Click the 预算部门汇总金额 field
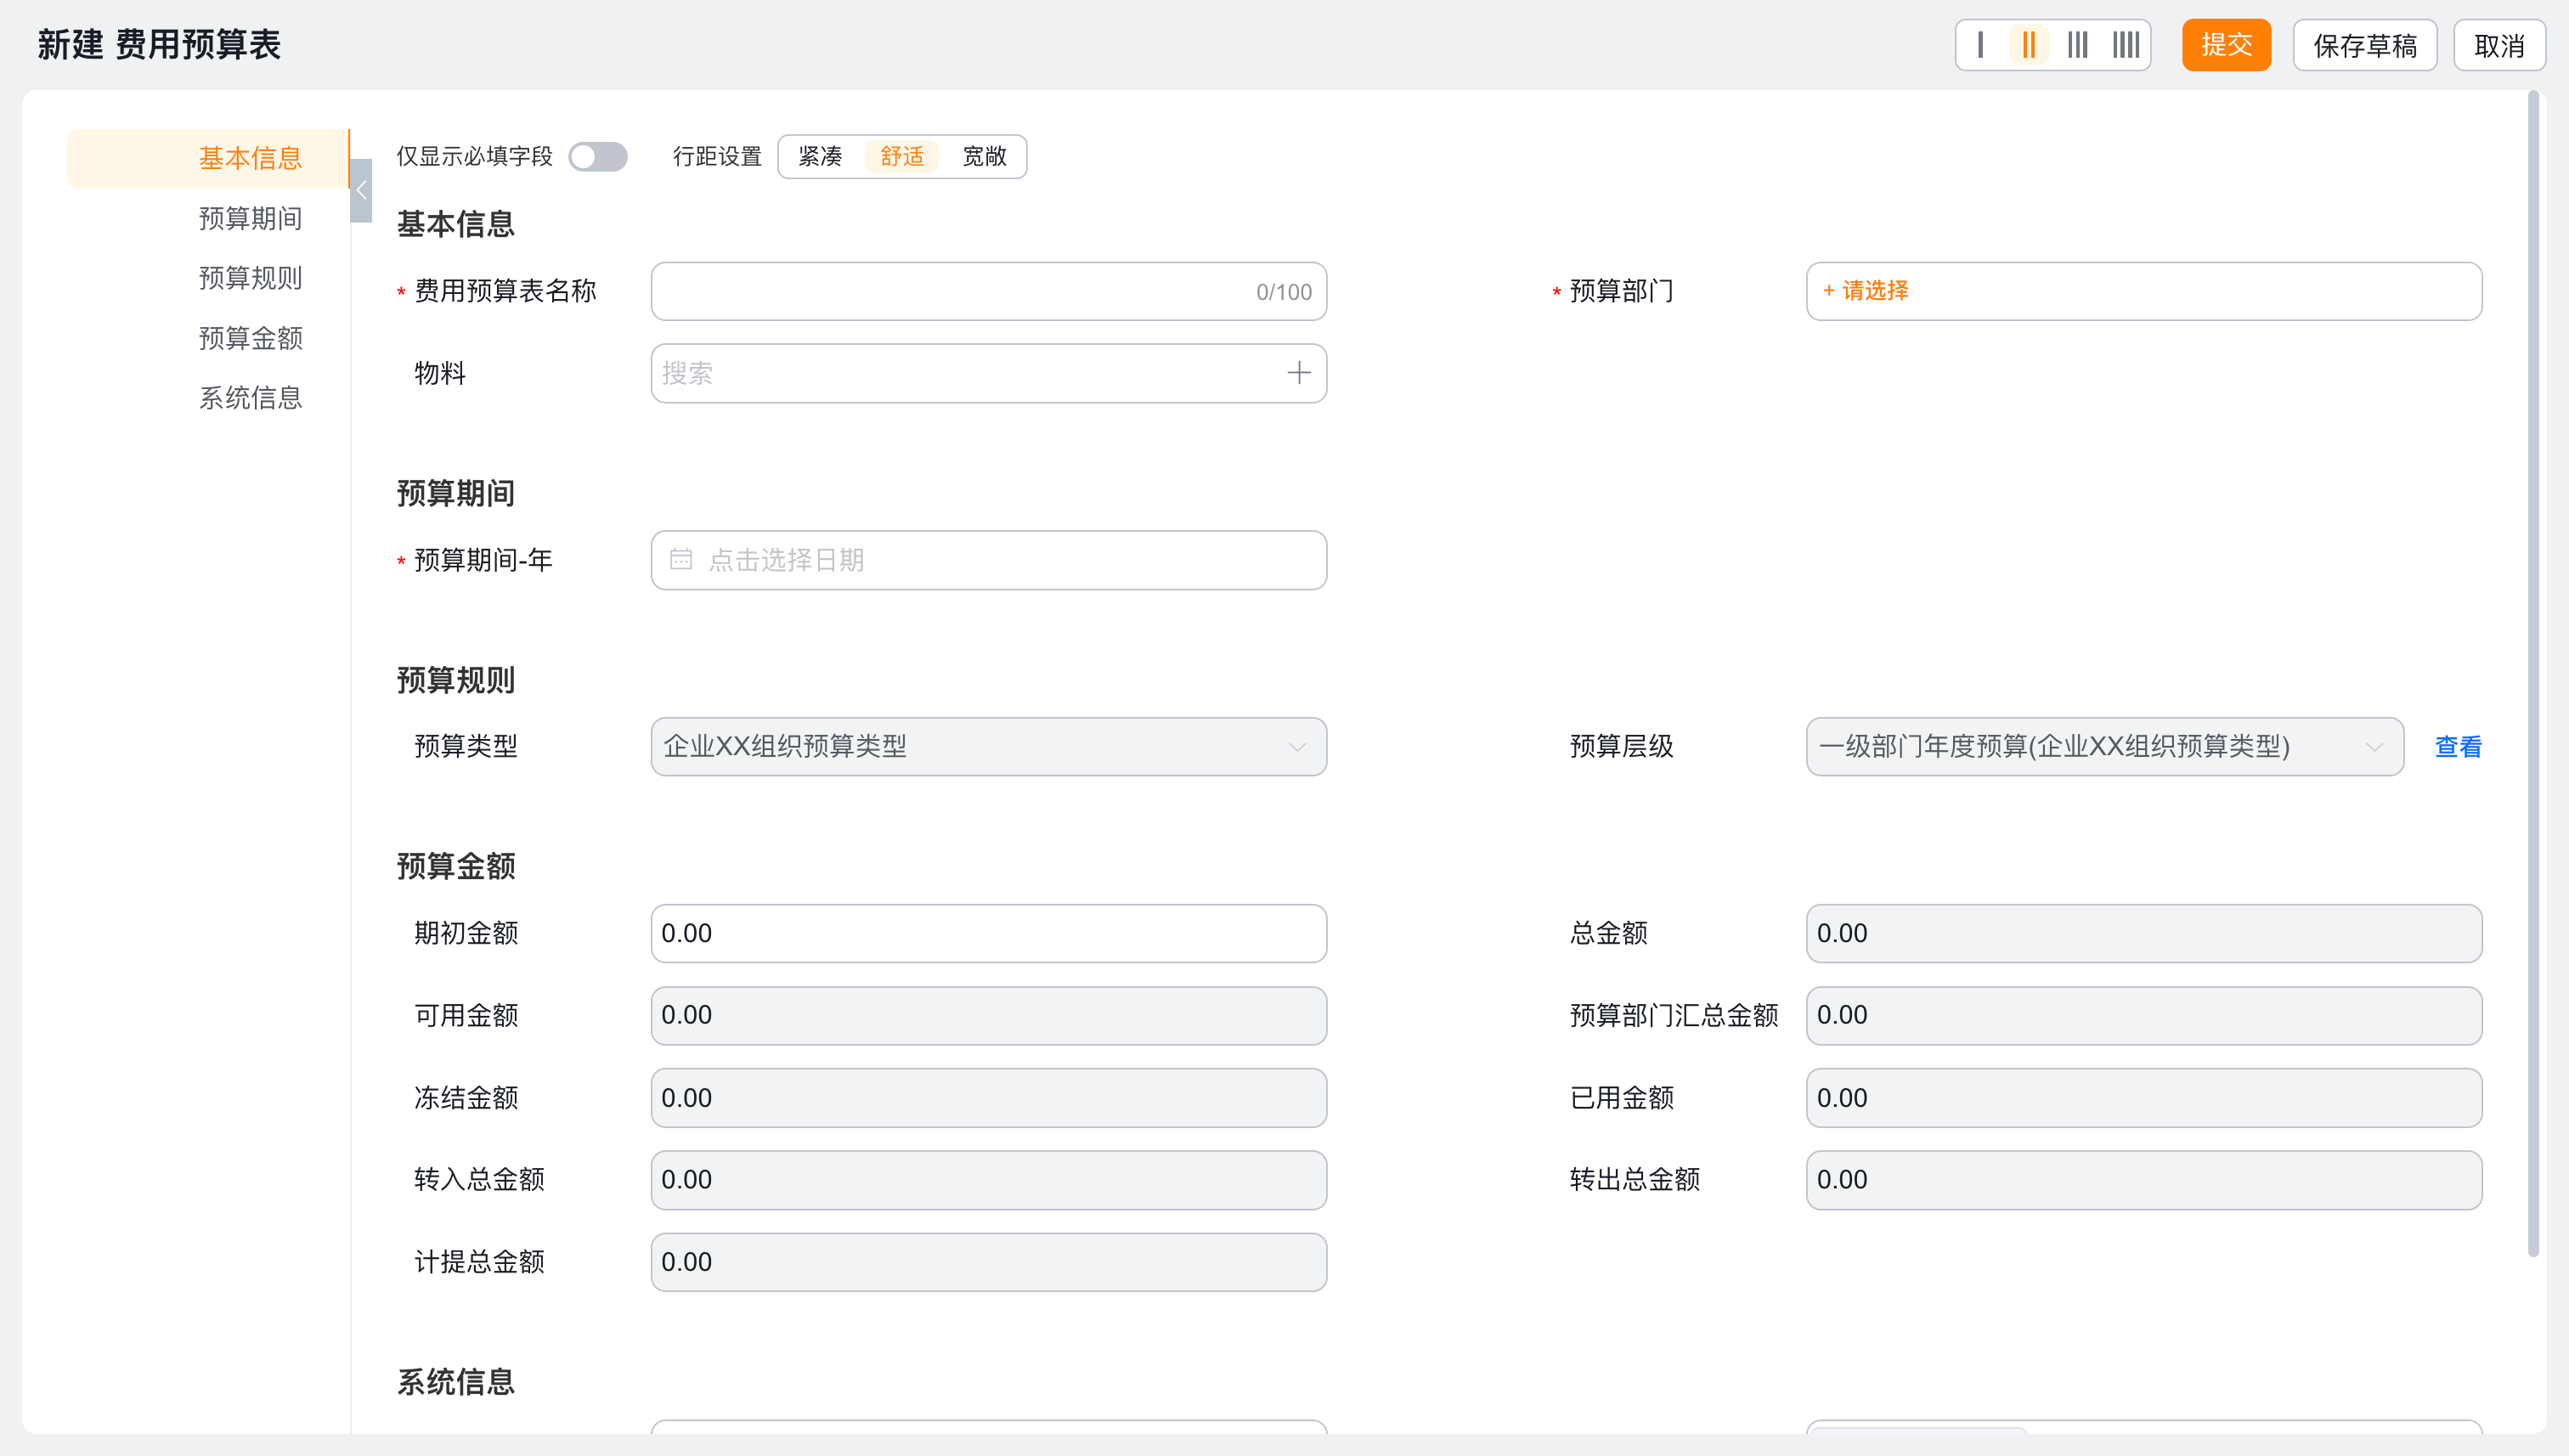Viewport: 2569px width, 1456px height. pyautogui.click(x=2143, y=1015)
